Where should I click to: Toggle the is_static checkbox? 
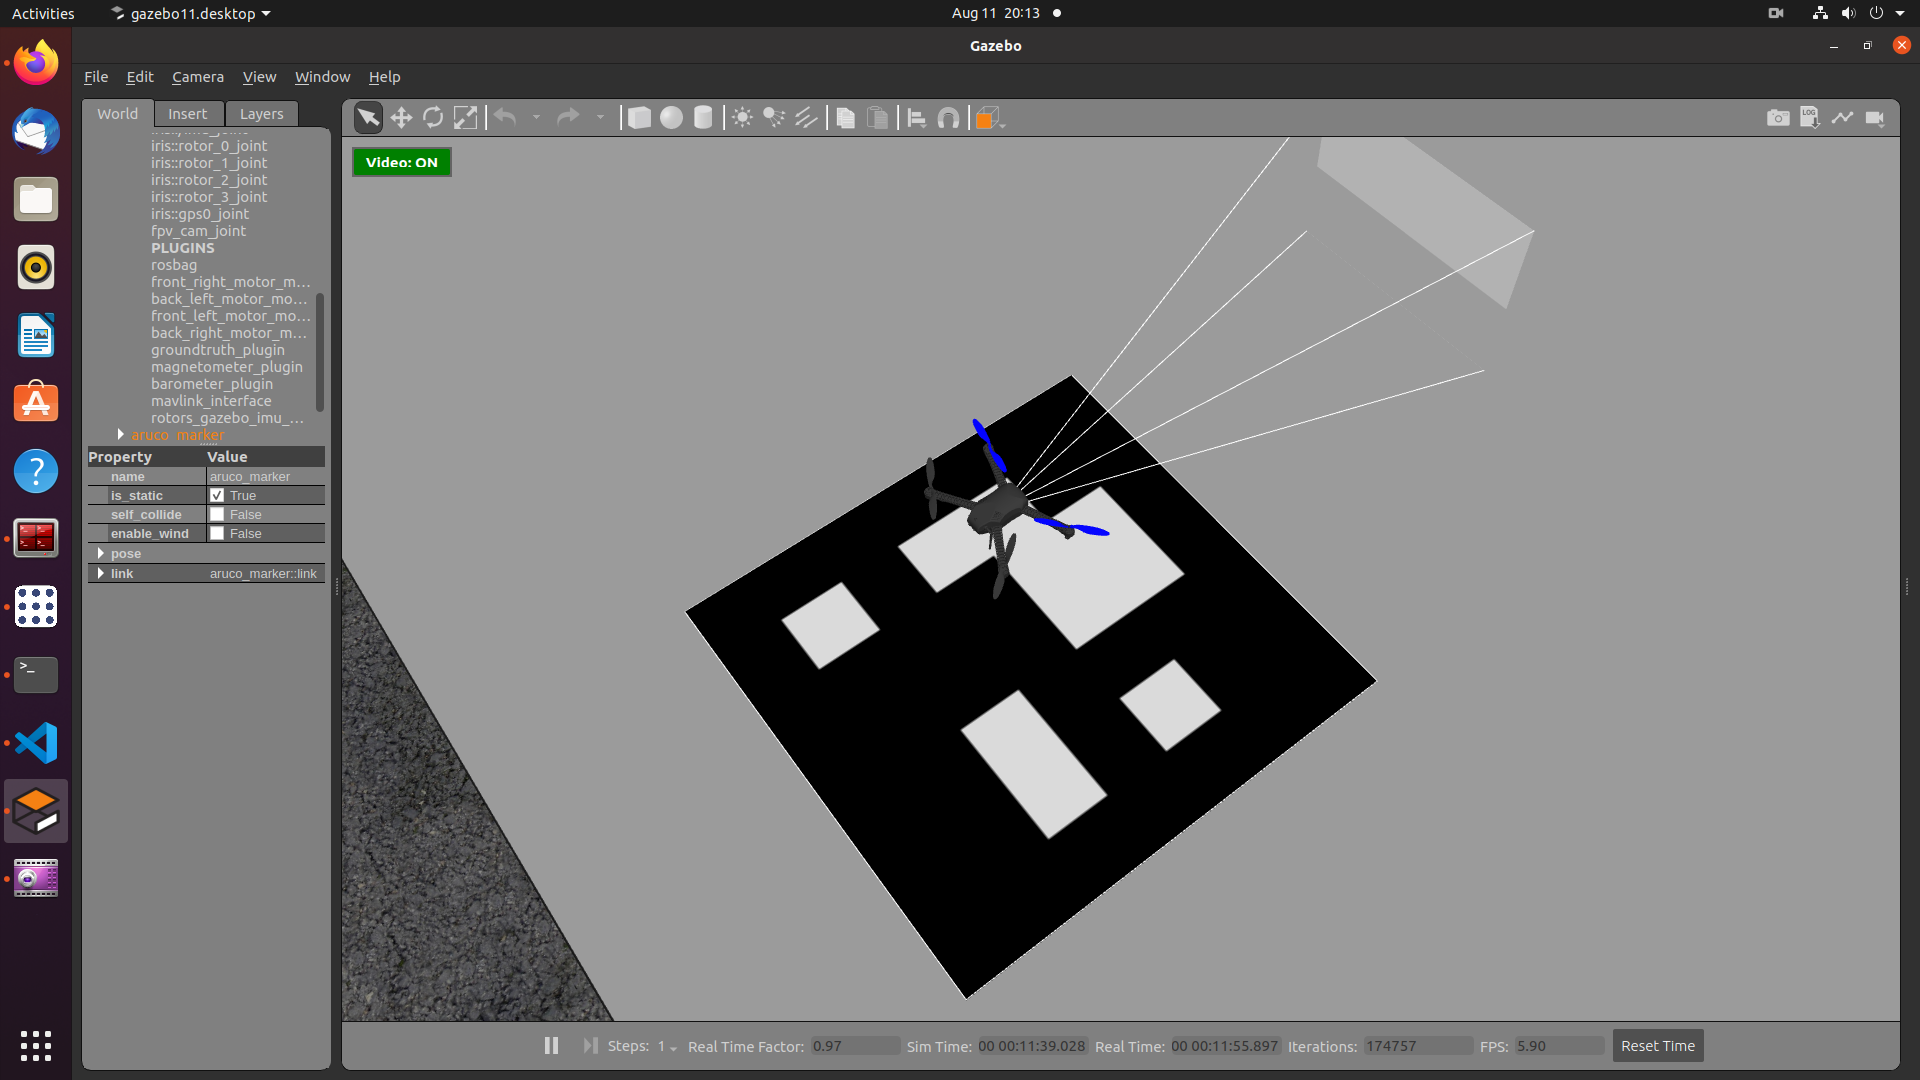[x=217, y=495]
